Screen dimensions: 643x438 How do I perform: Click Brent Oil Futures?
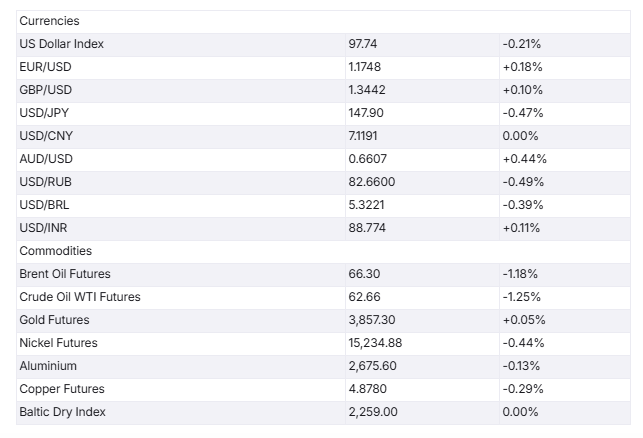[65, 274]
